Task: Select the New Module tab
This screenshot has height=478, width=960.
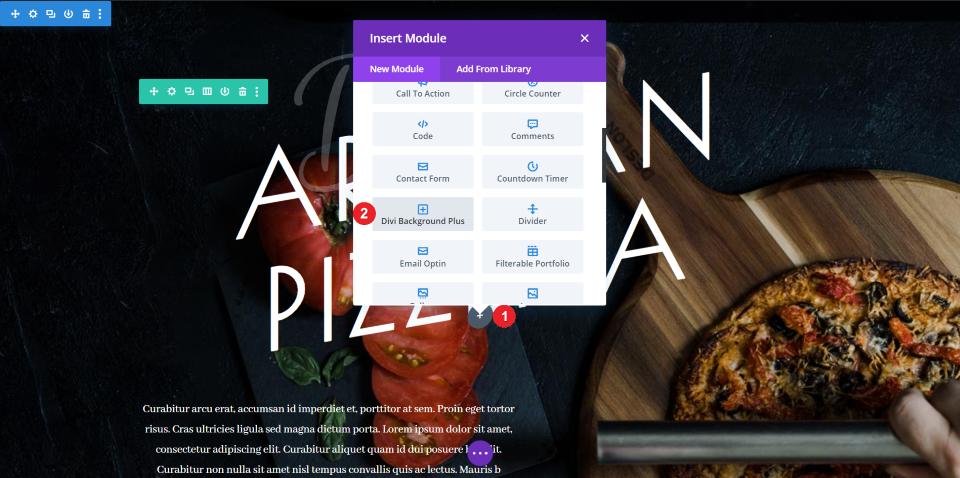Action: point(397,69)
